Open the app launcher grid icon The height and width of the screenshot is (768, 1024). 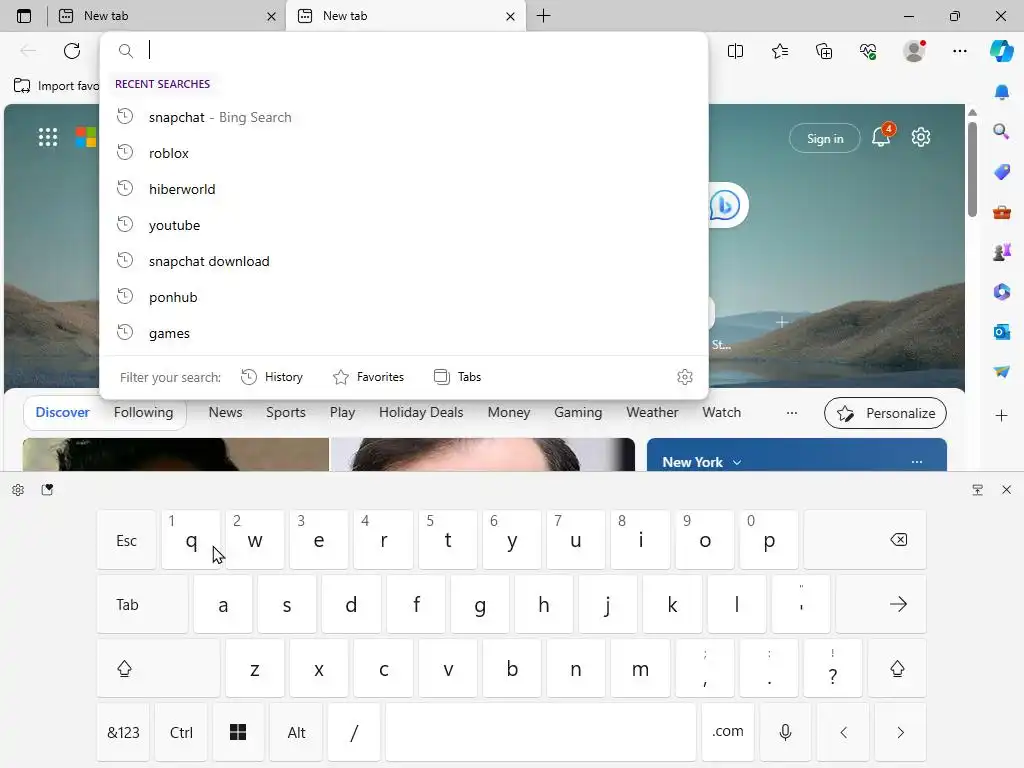coord(48,137)
